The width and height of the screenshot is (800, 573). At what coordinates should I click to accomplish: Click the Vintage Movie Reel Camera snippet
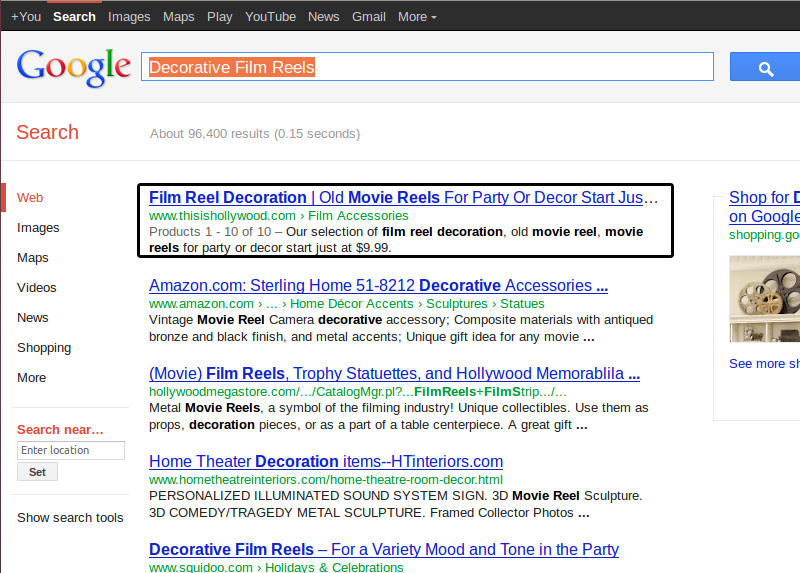(401, 329)
